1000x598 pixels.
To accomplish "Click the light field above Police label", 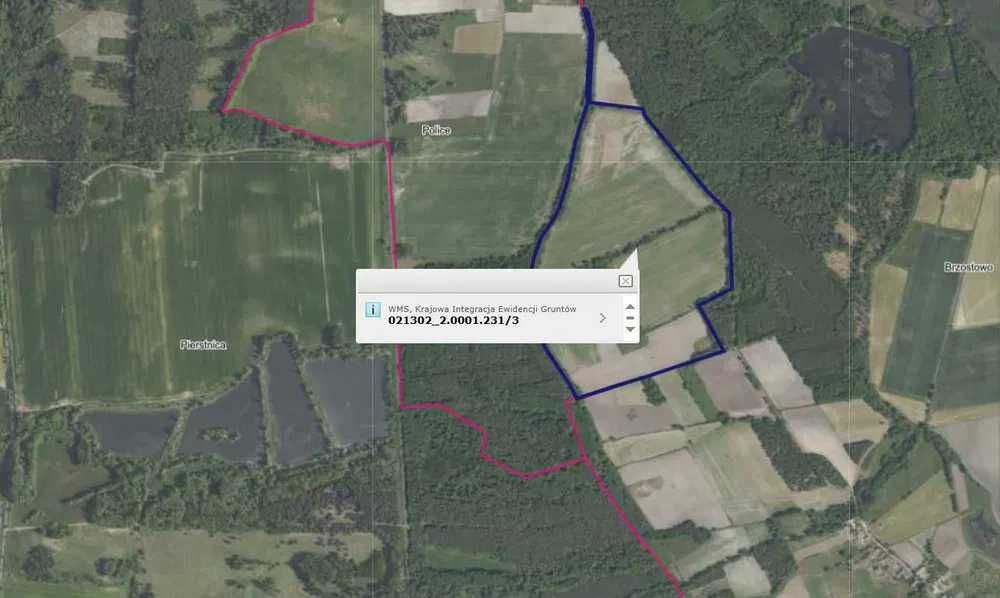I will click(449, 106).
